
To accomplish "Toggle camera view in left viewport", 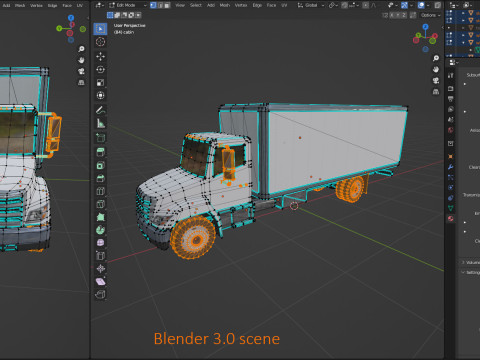I will tap(81, 71).
